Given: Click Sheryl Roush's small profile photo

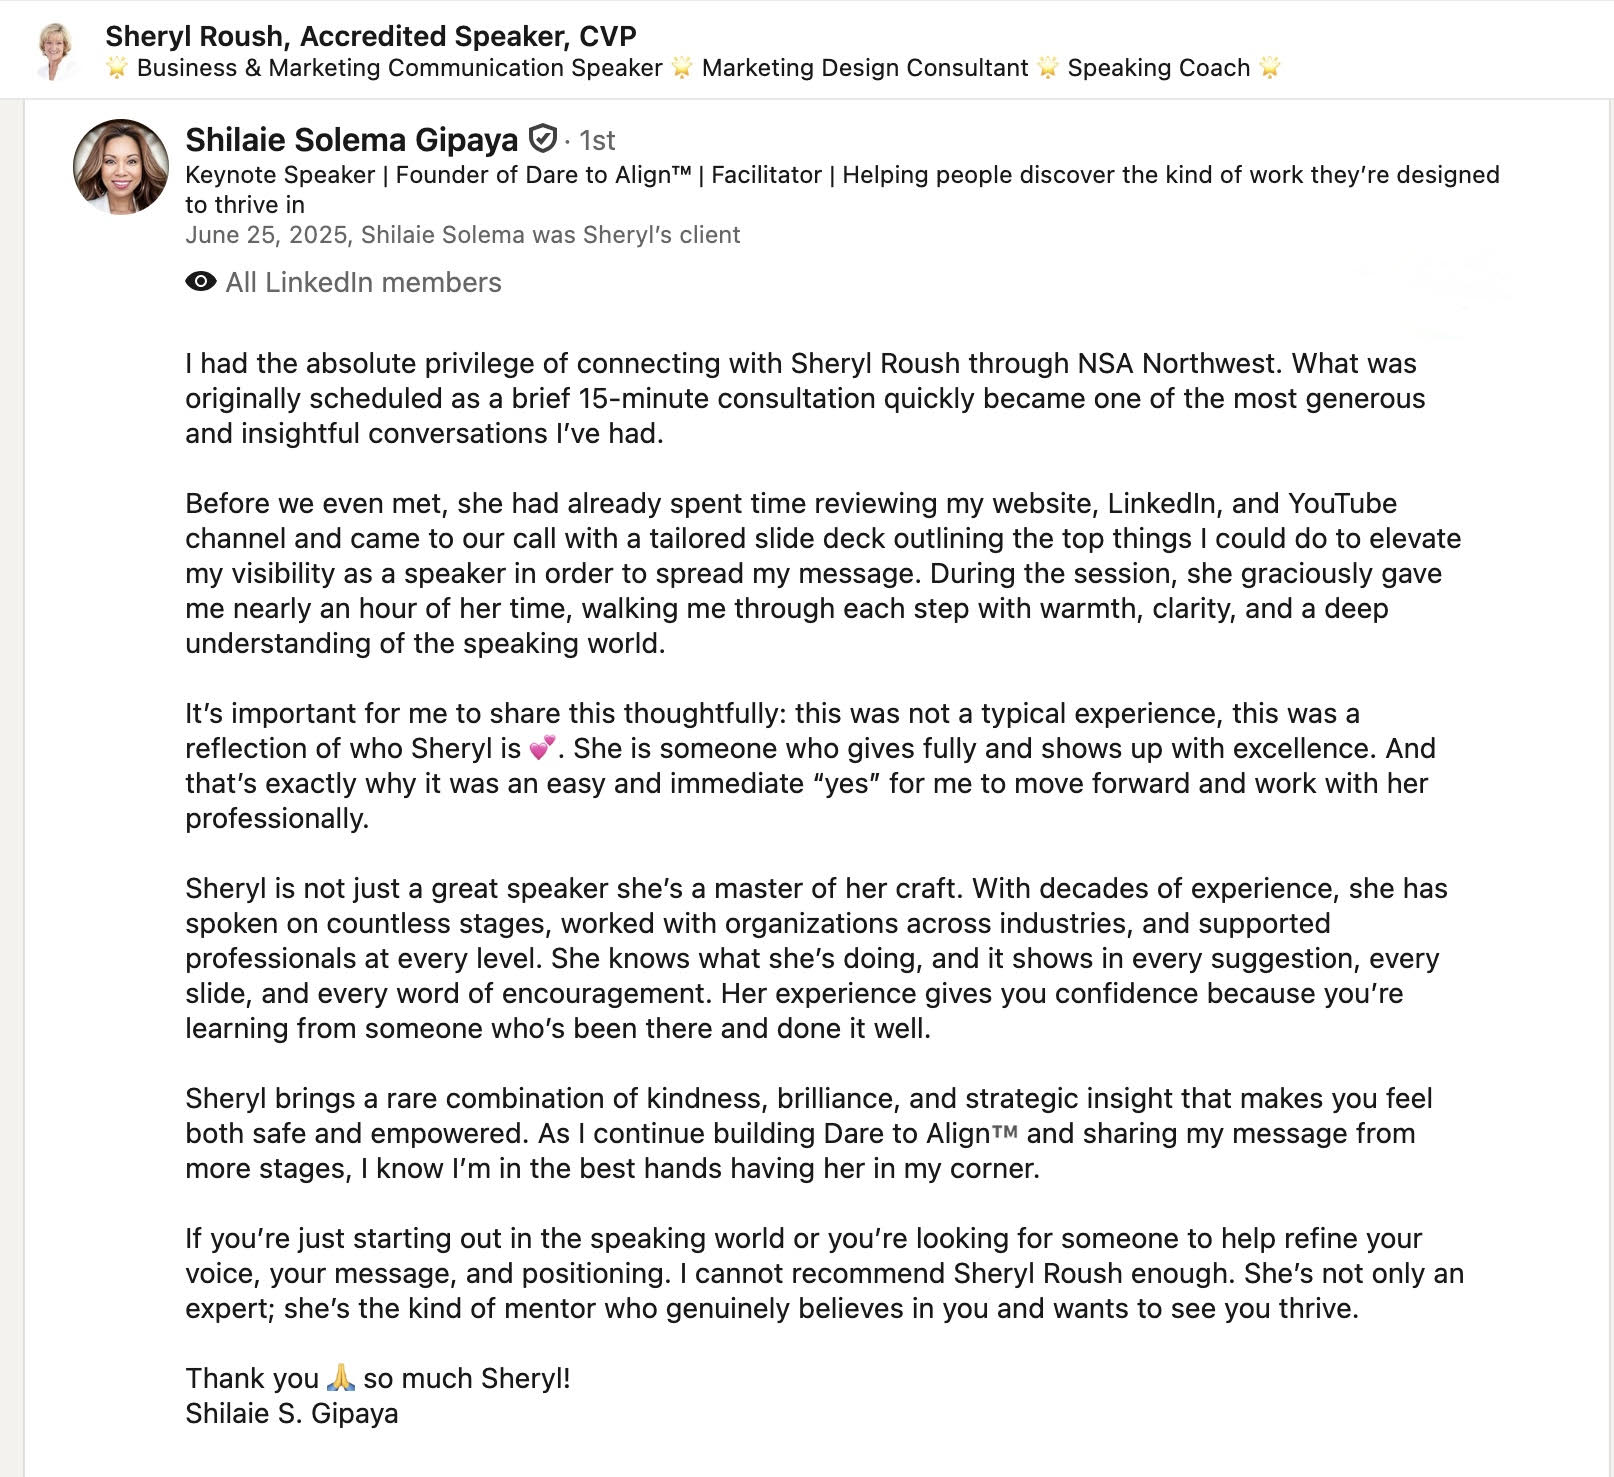Looking at the screenshot, I should click(56, 50).
